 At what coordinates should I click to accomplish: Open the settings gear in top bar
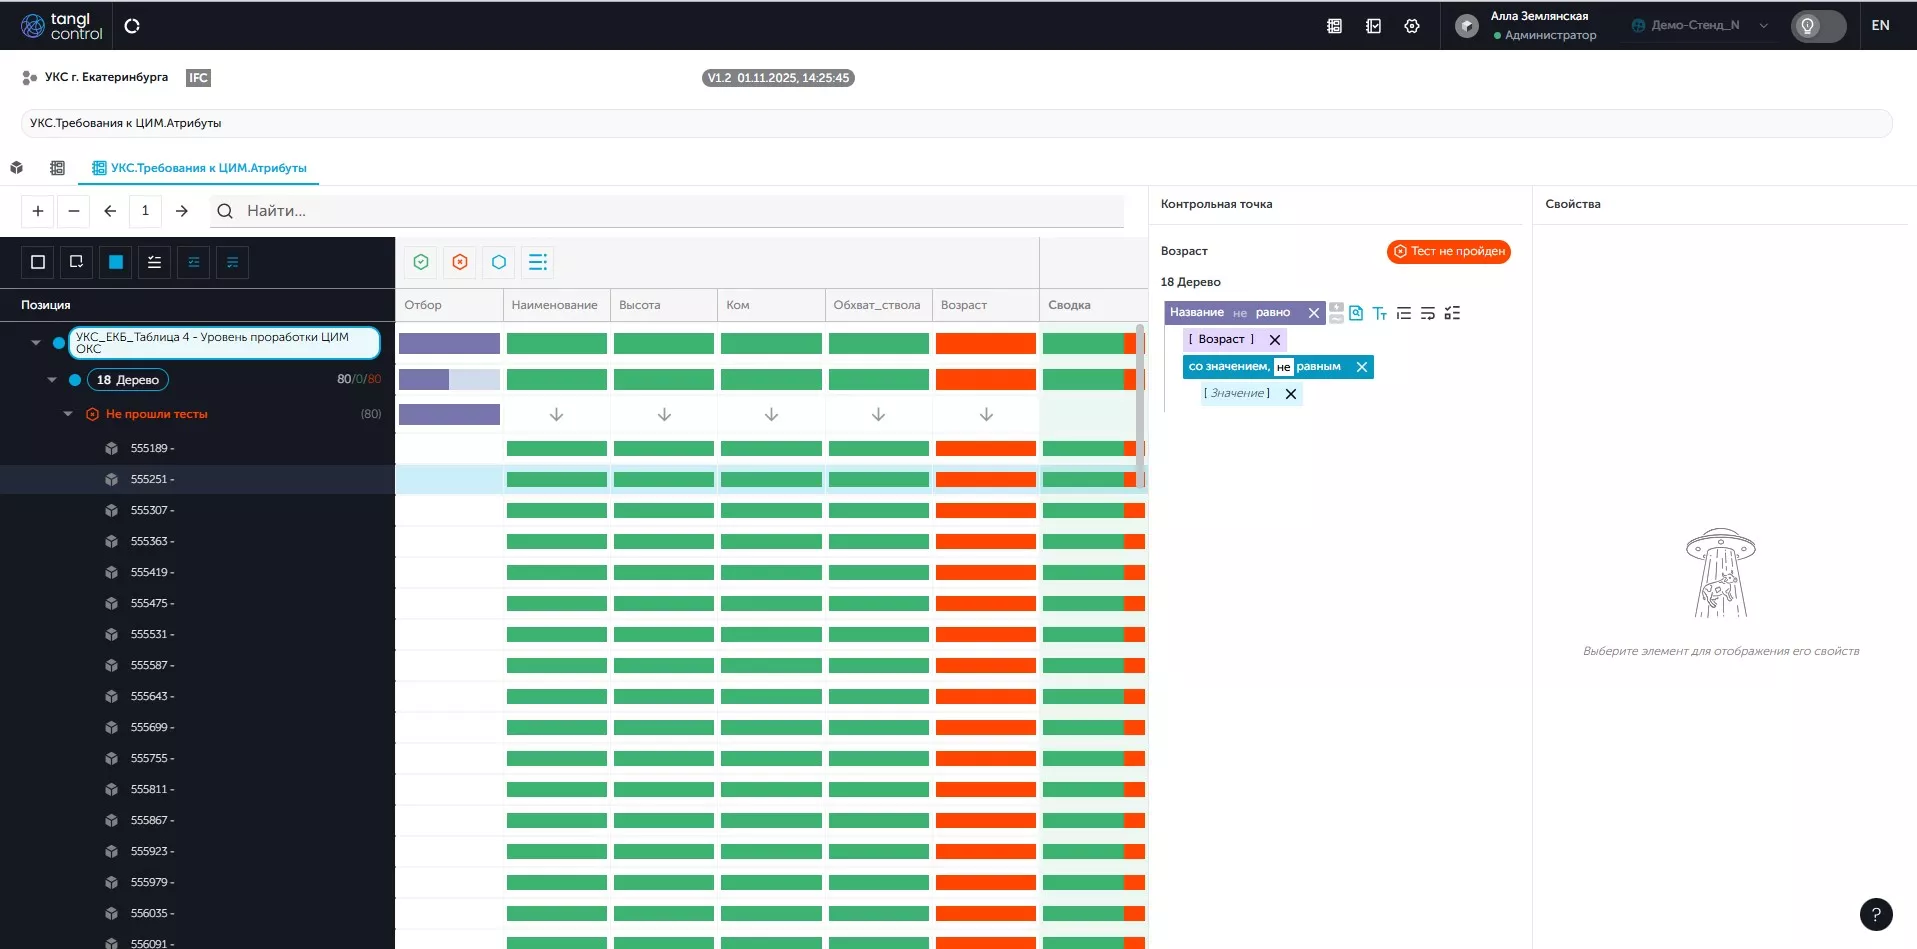tap(1412, 26)
